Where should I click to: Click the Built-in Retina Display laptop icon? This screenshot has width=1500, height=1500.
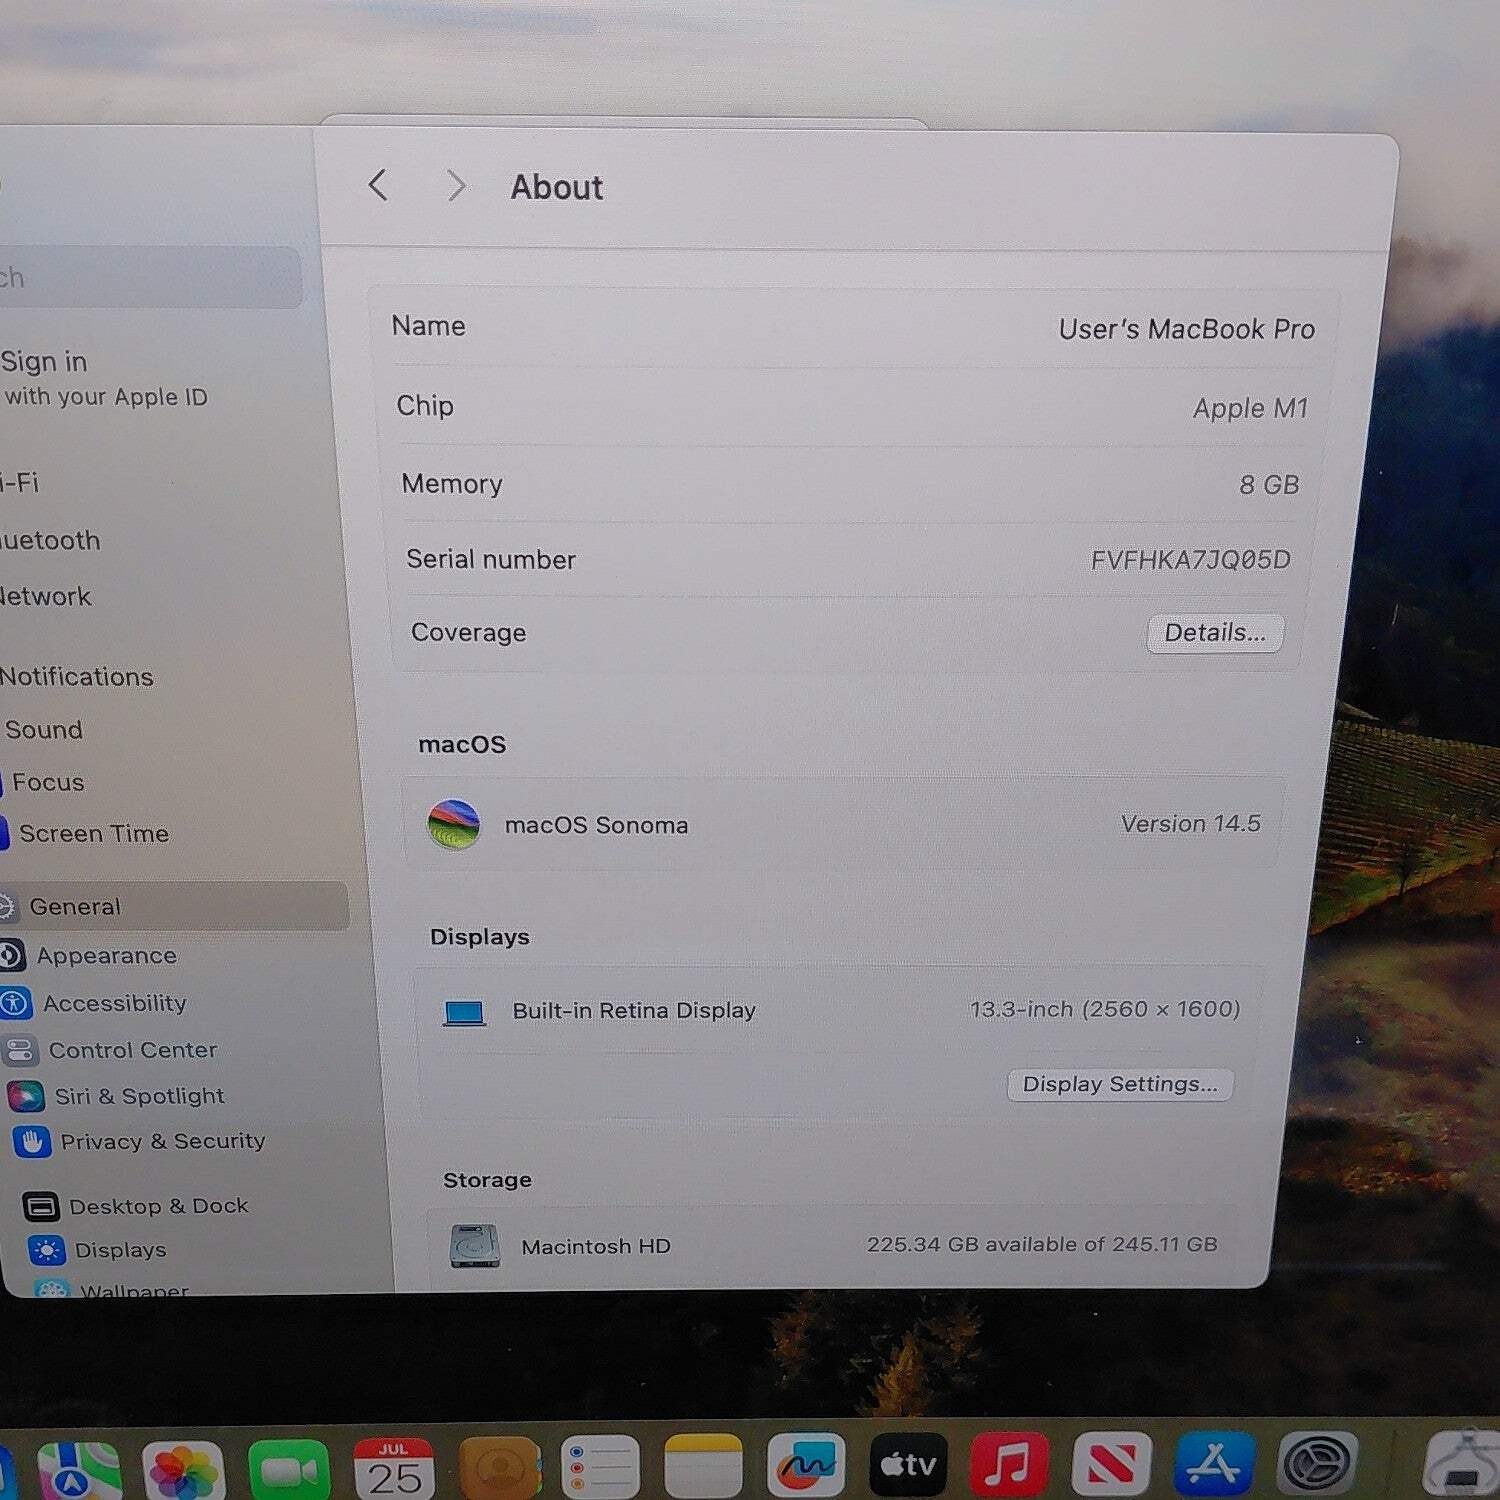464,1013
